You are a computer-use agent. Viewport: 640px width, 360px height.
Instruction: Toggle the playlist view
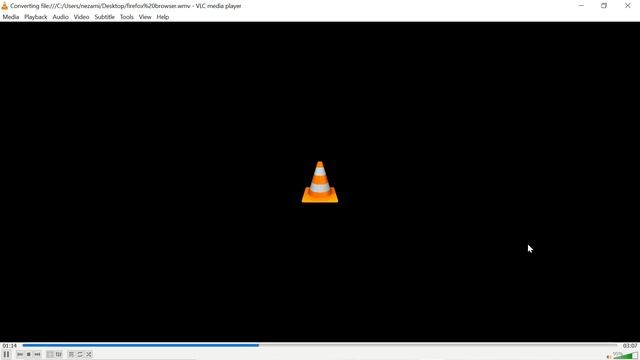coord(71,354)
